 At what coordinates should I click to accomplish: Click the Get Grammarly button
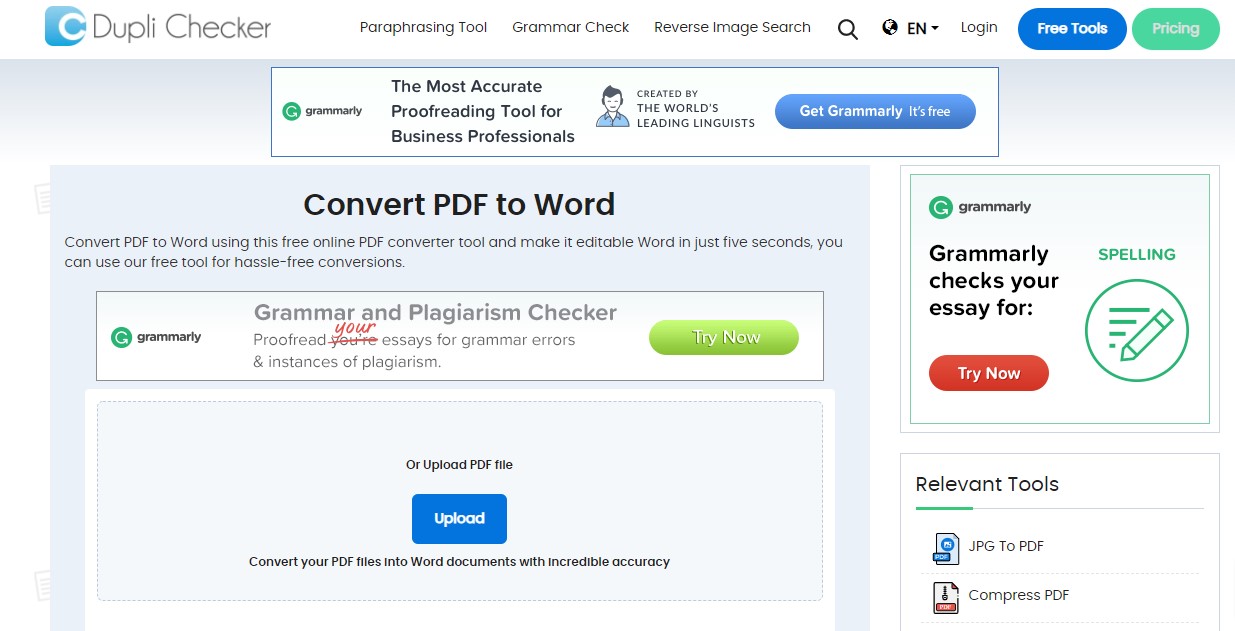point(874,111)
